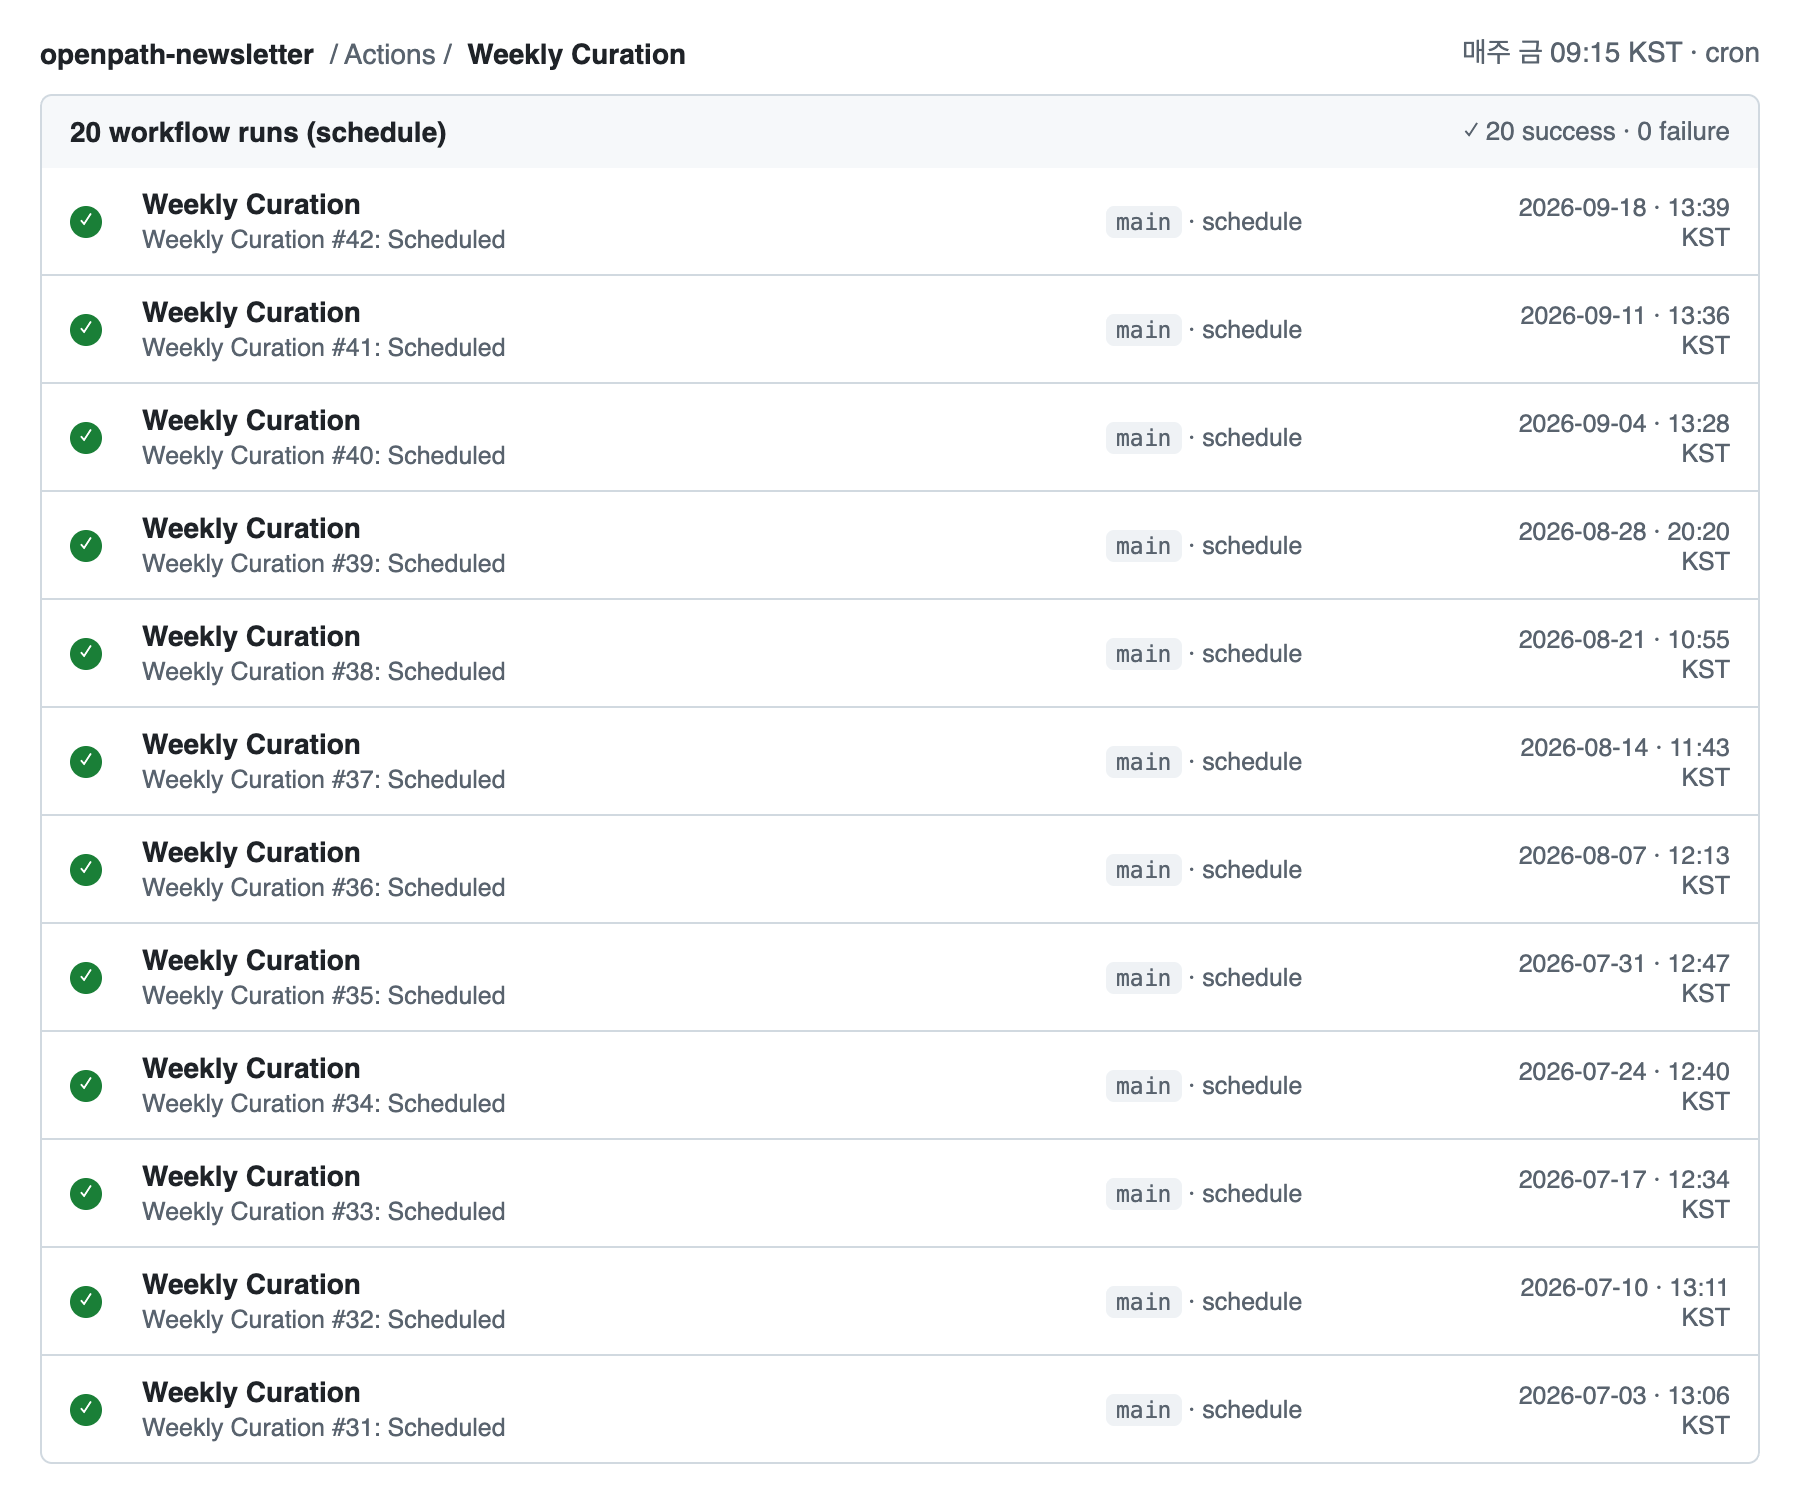Click the success check icon for run #31

[86, 1410]
